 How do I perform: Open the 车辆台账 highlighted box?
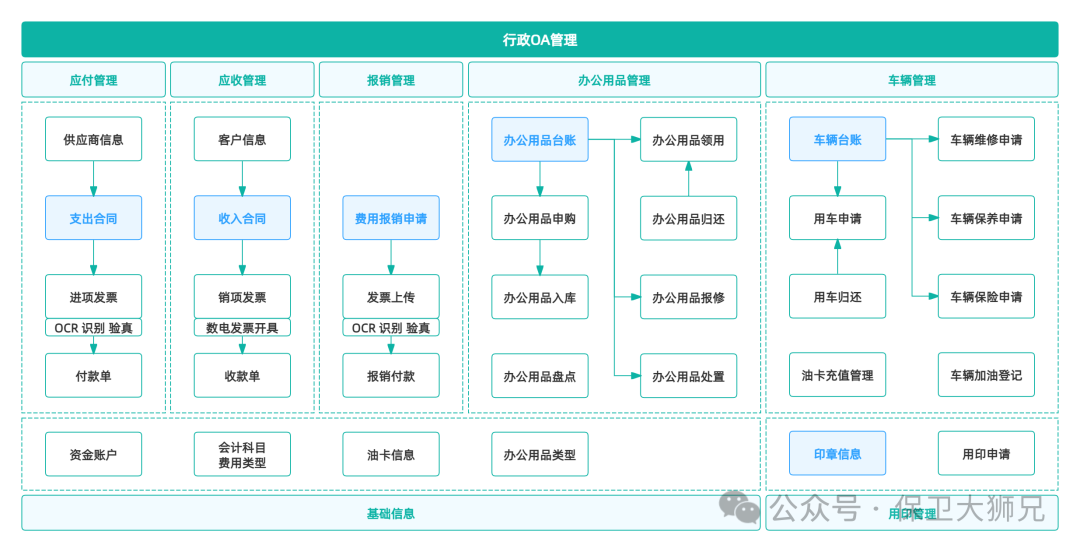(x=837, y=140)
